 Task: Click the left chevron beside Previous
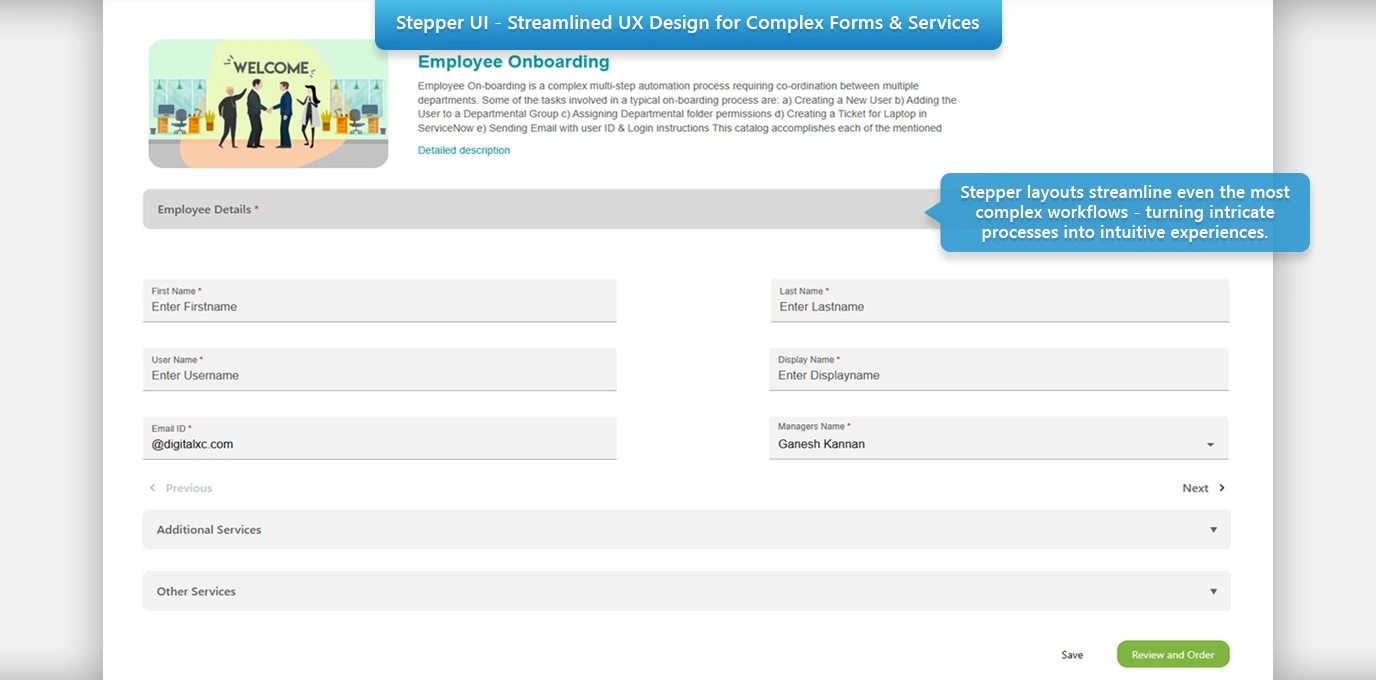tap(153, 488)
